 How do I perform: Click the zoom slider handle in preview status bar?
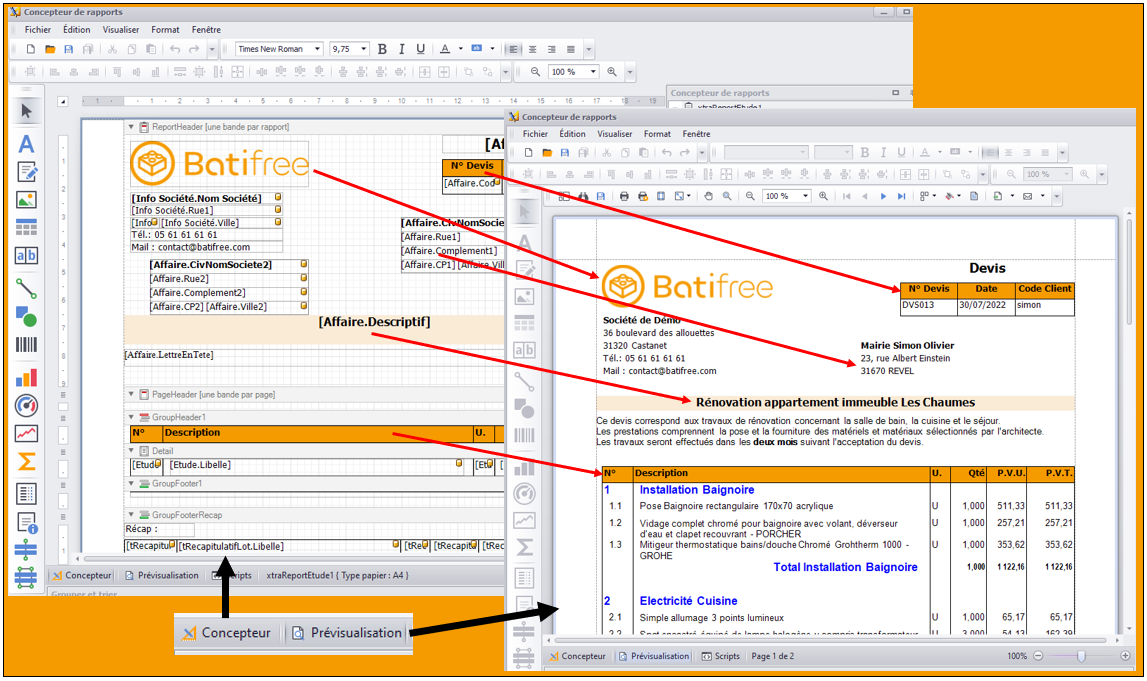1081,656
